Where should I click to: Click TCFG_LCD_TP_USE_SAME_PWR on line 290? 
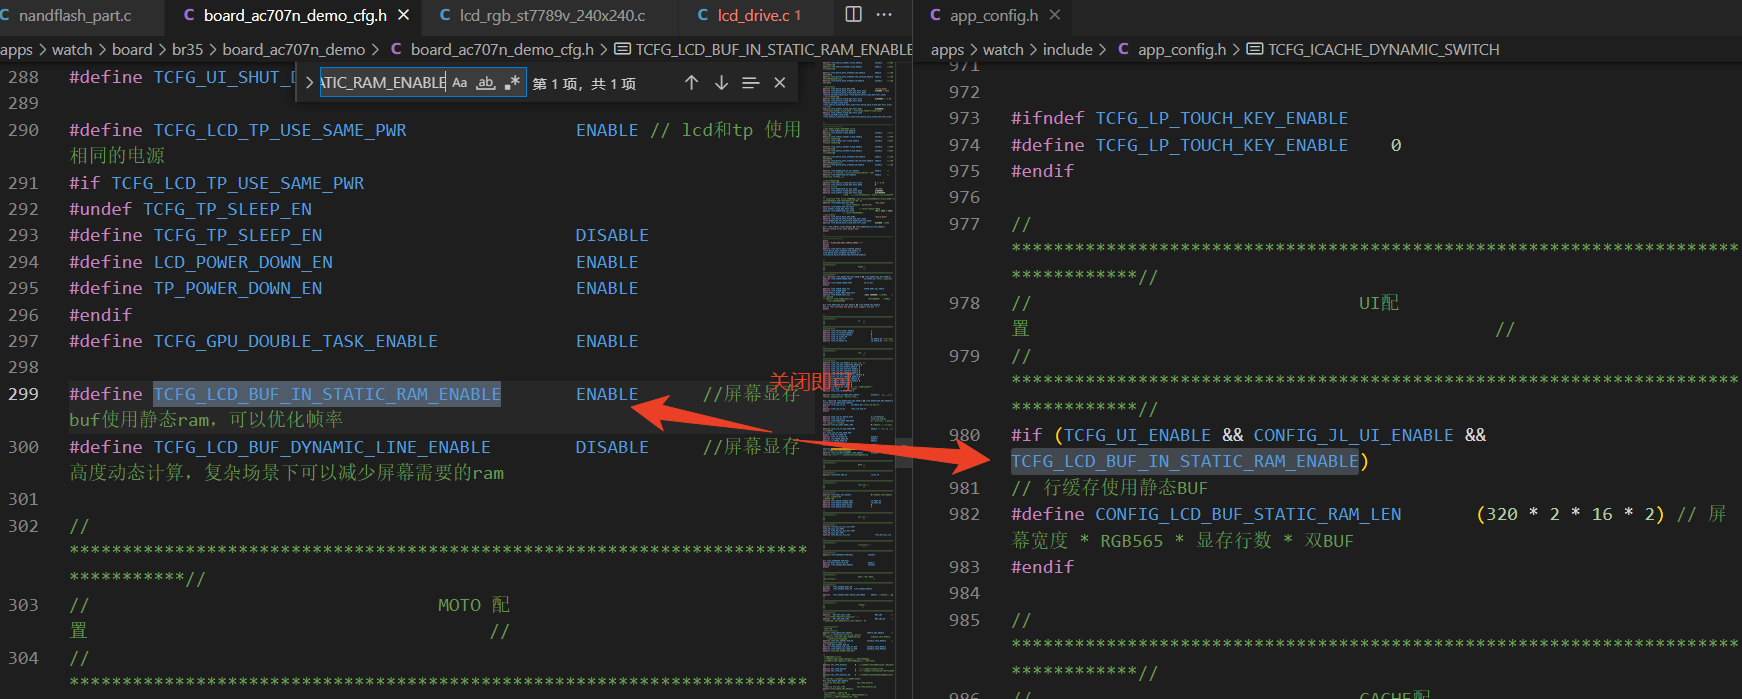tap(280, 130)
